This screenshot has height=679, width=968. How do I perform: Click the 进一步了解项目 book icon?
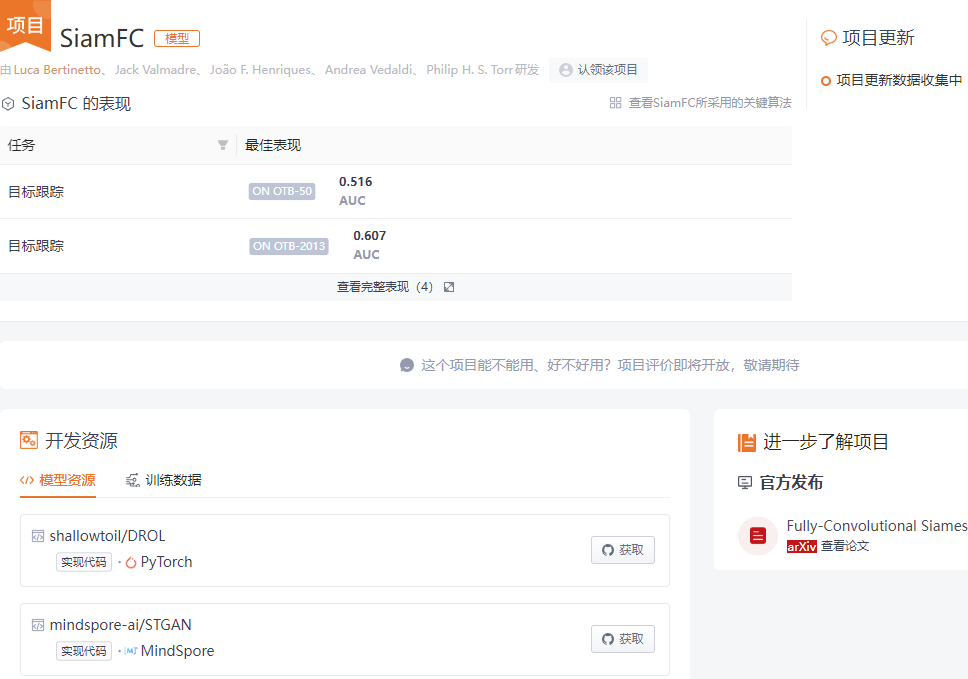point(747,443)
